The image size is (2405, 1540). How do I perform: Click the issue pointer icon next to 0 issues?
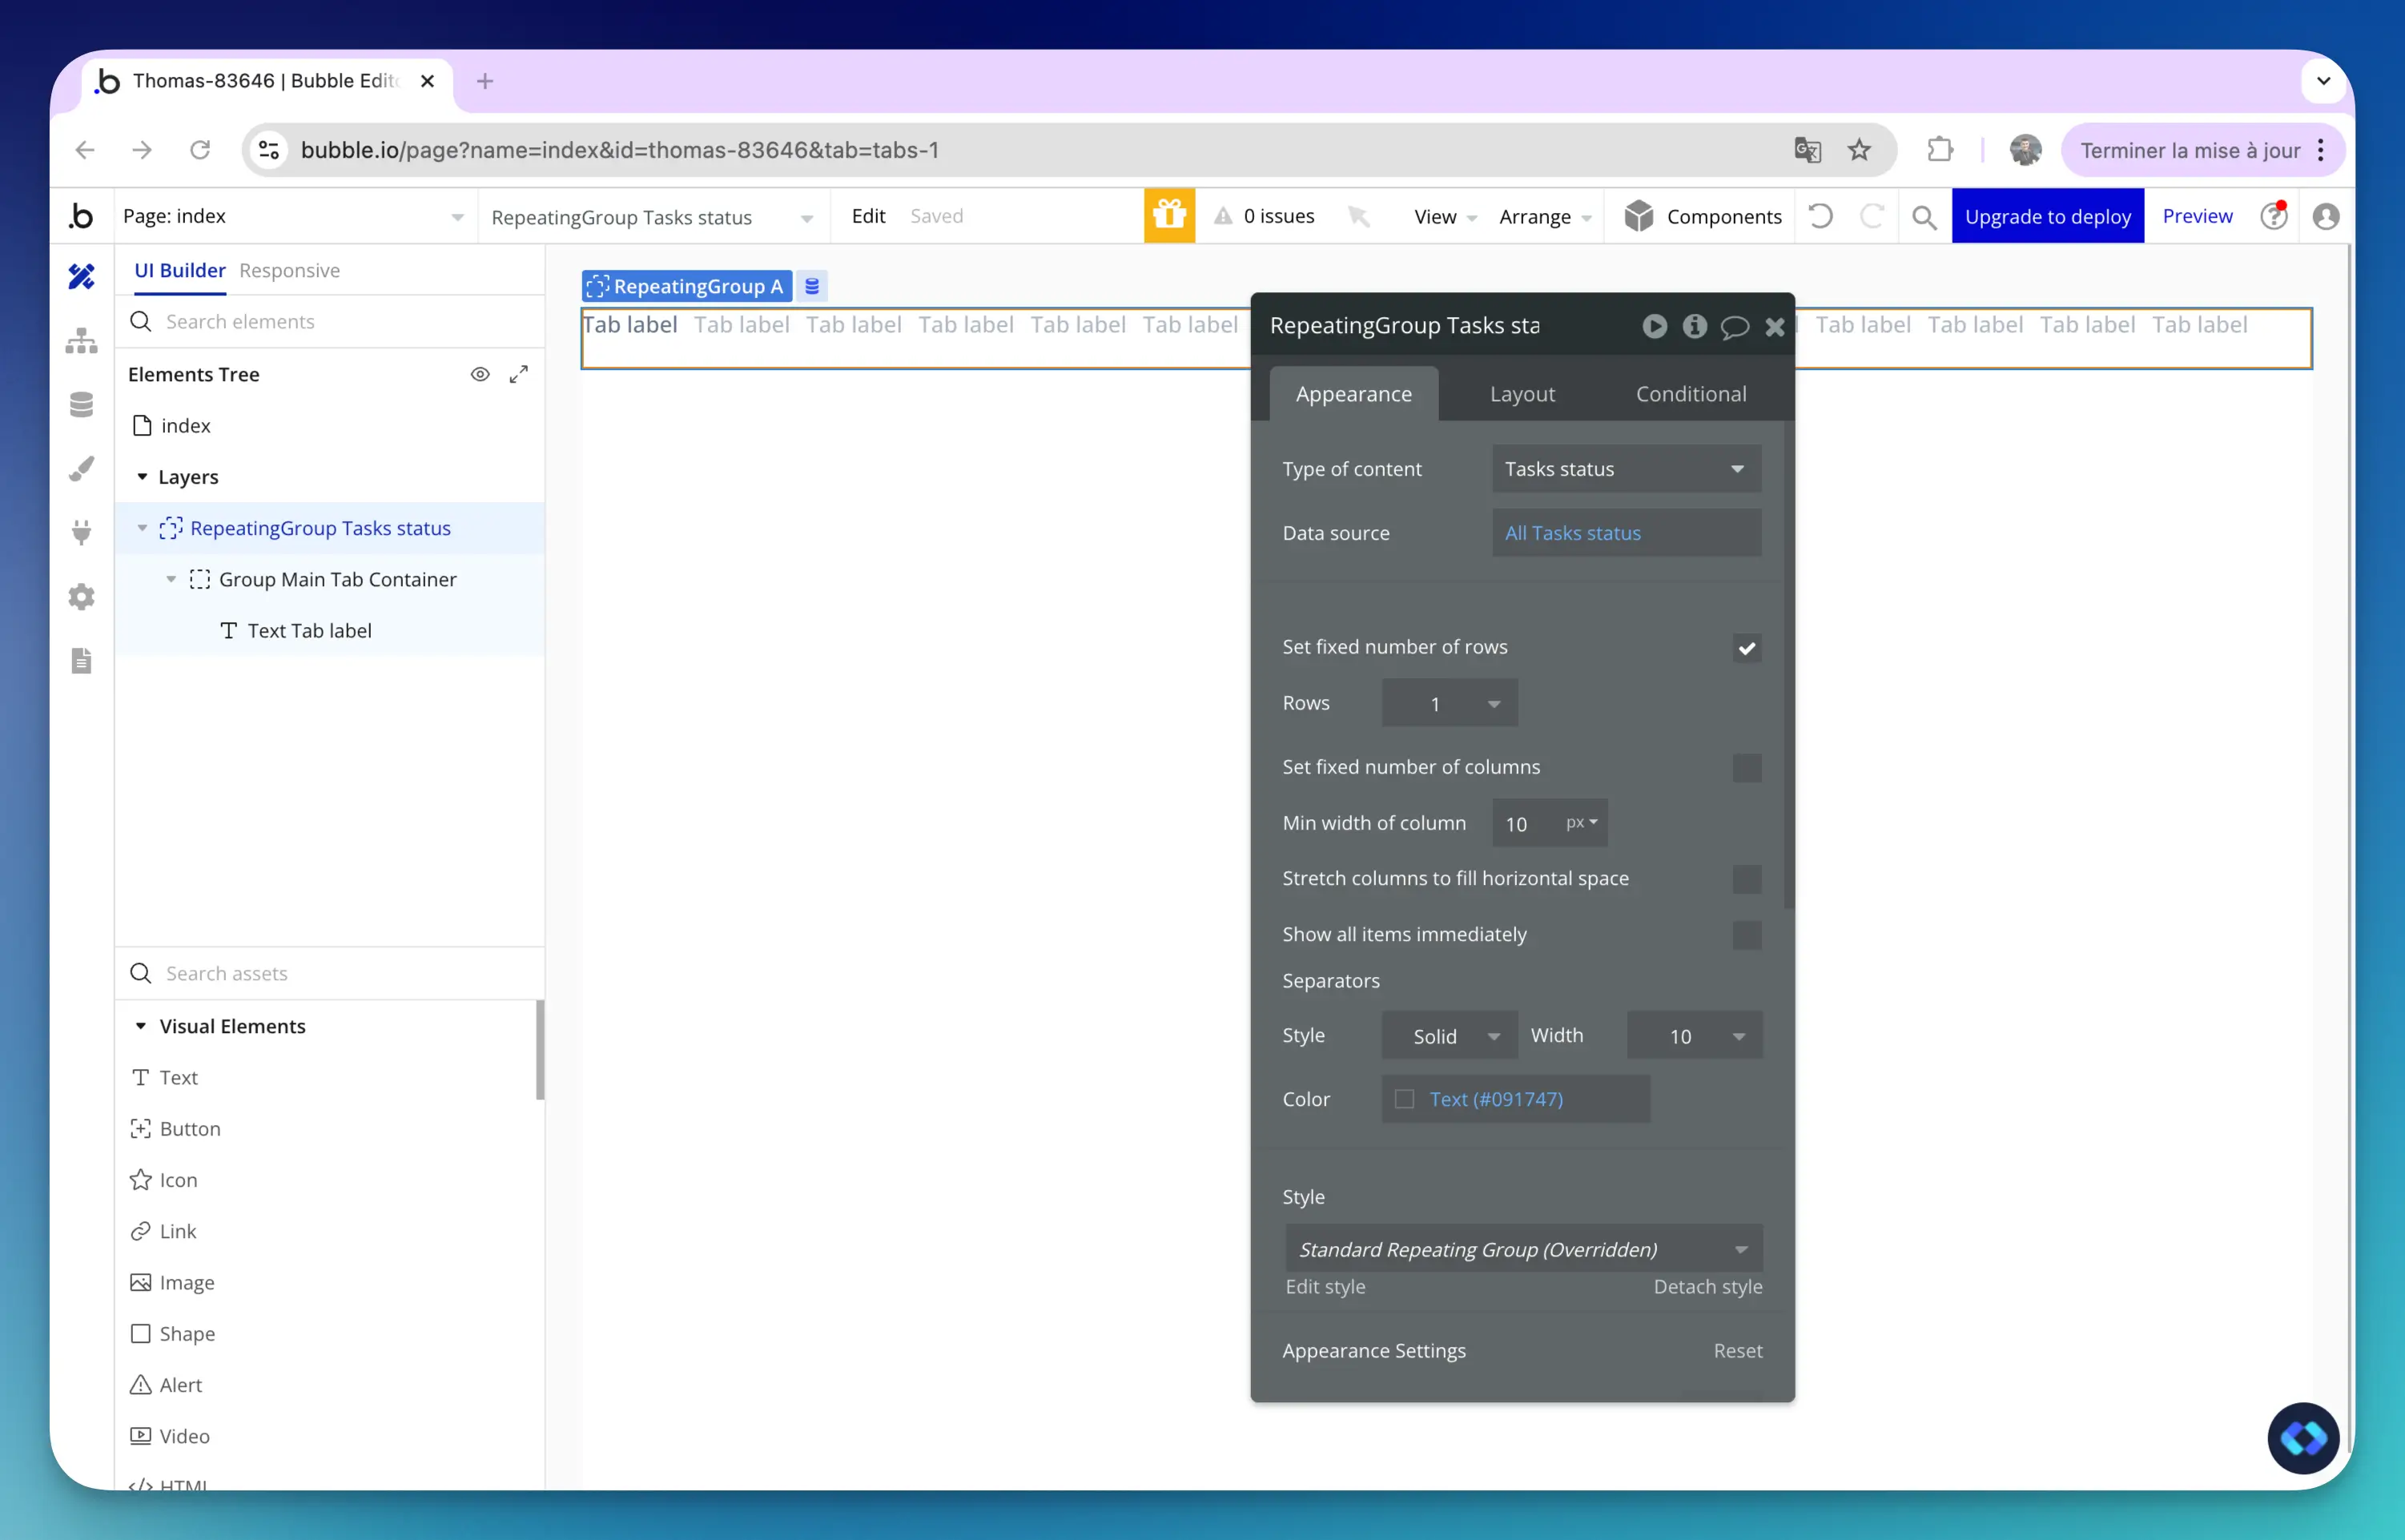[1358, 216]
